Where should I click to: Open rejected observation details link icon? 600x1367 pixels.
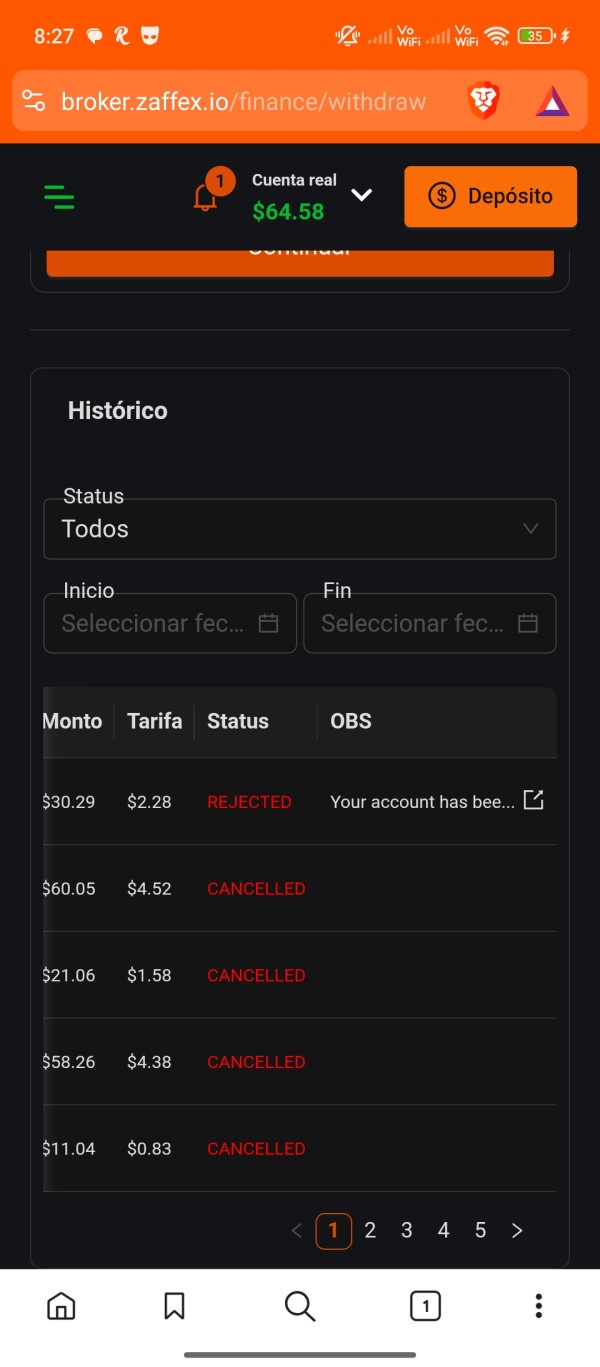tap(534, 800)
